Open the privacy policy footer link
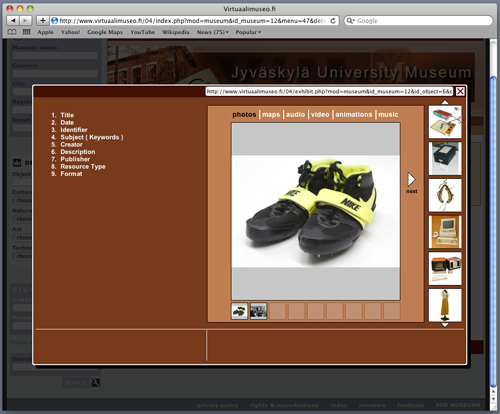Image resolution: width=500 pixels, height=414 pixels. point(217,405)
